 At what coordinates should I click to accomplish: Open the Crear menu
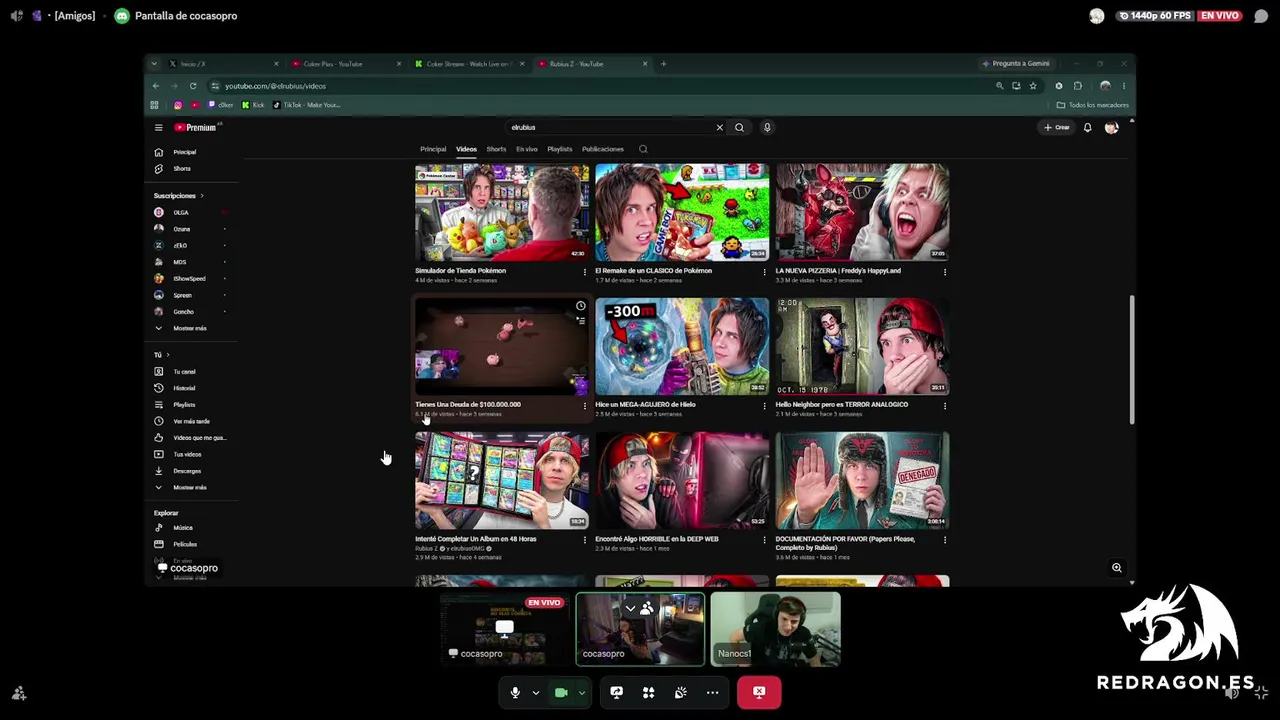1057,128
